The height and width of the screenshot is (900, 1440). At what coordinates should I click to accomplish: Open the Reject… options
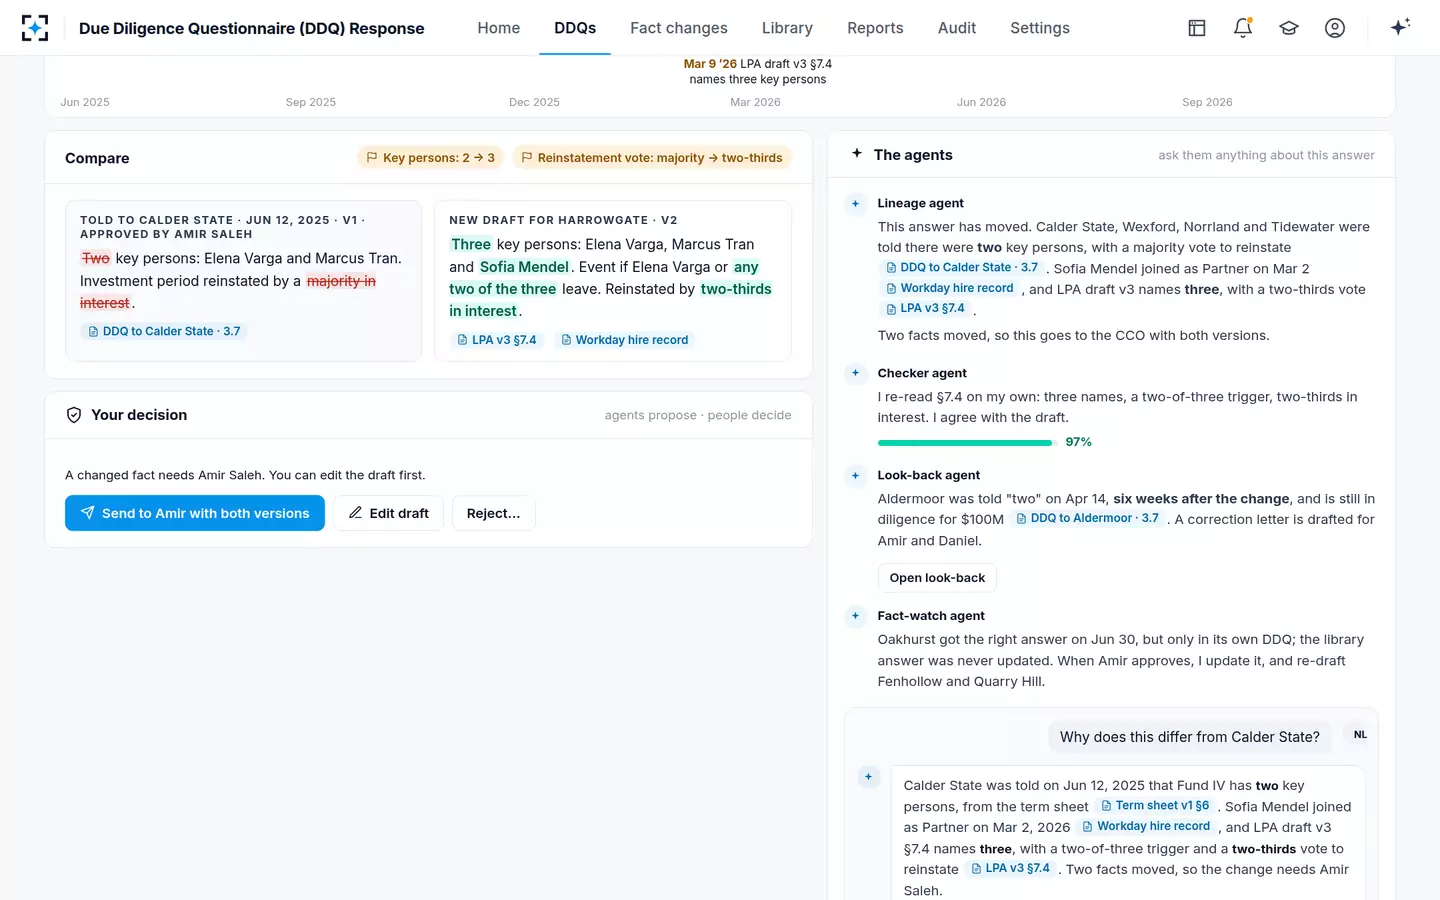coord(494,513)
